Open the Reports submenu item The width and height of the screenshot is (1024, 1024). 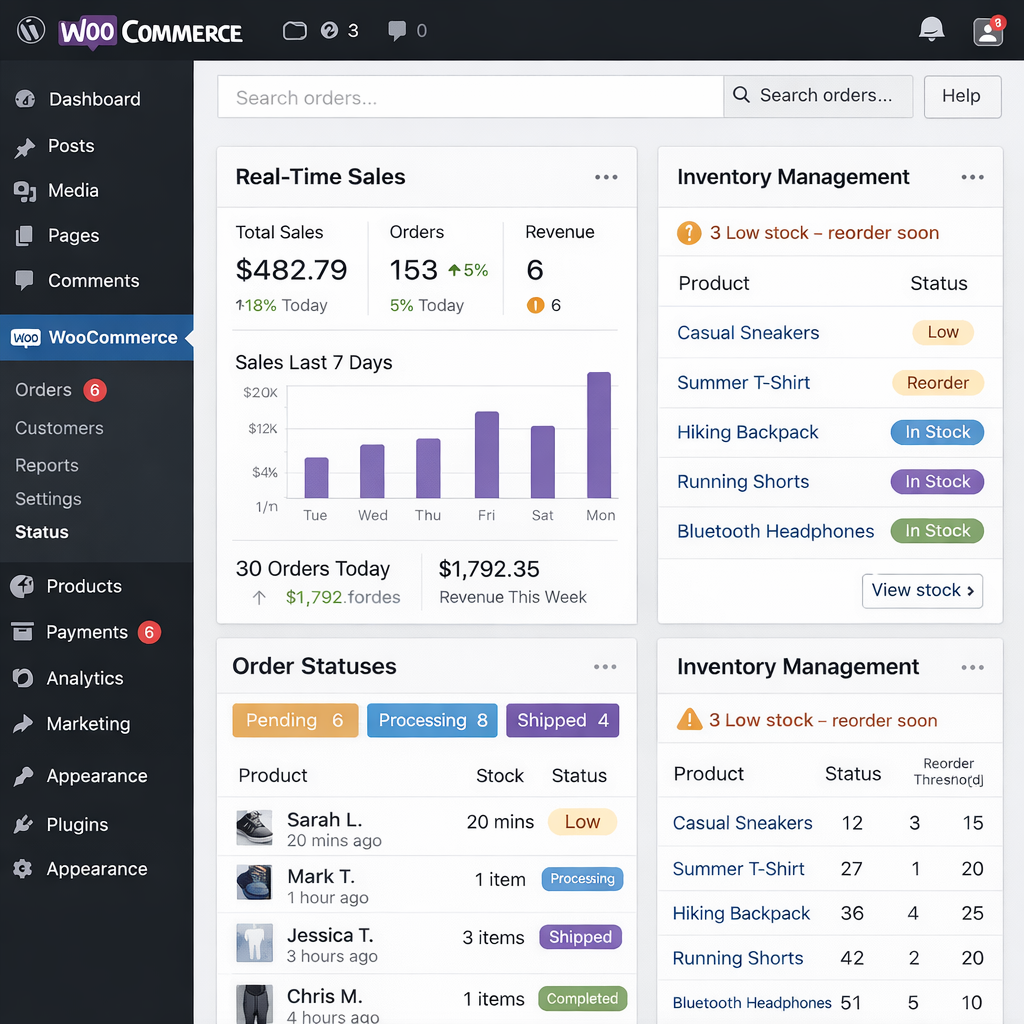tap(47, 465)
